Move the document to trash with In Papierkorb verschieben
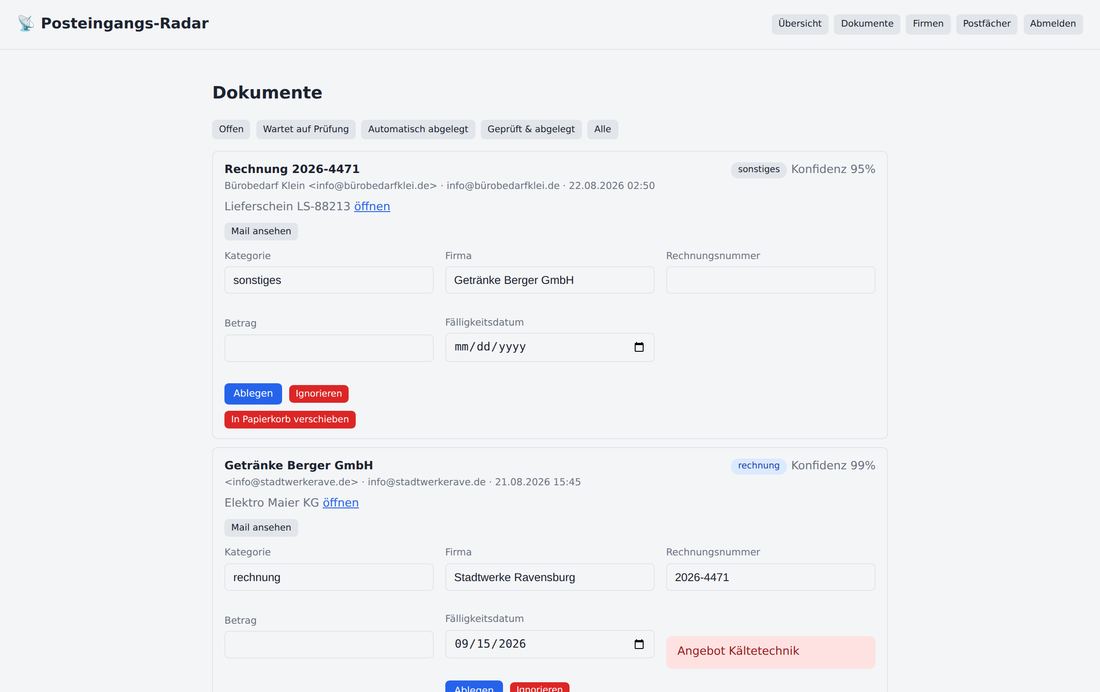 pyautogui.click(x=290, y=419)
